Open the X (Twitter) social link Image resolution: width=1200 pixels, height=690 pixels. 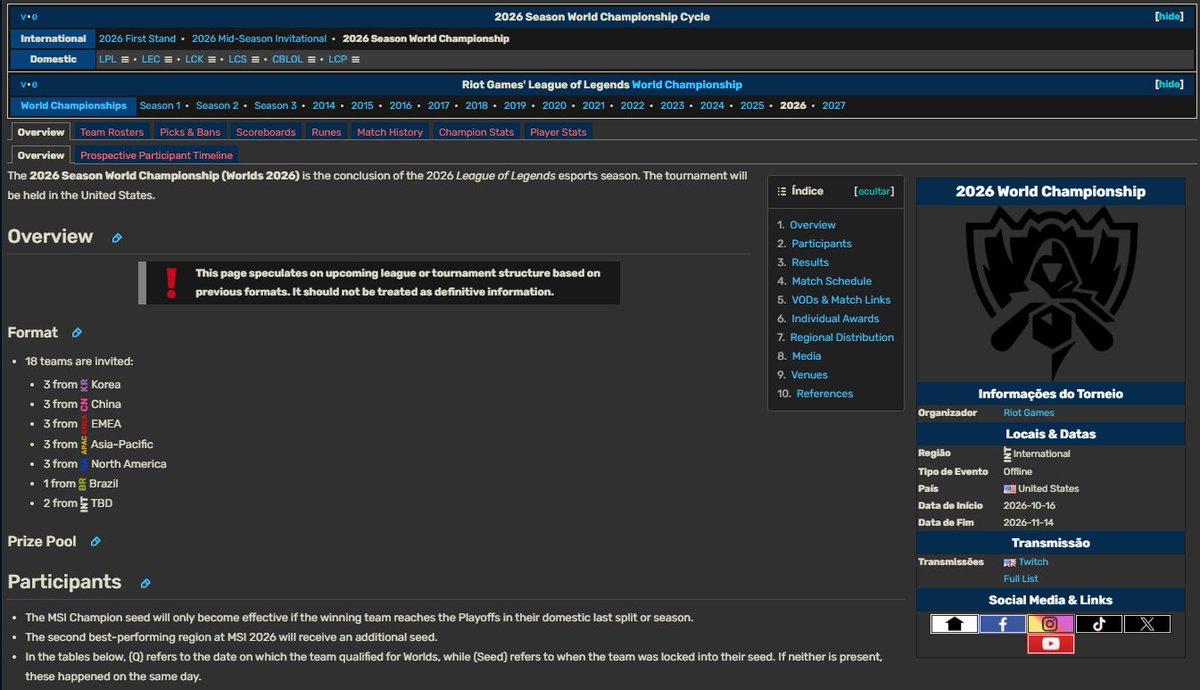(1147, 623)
